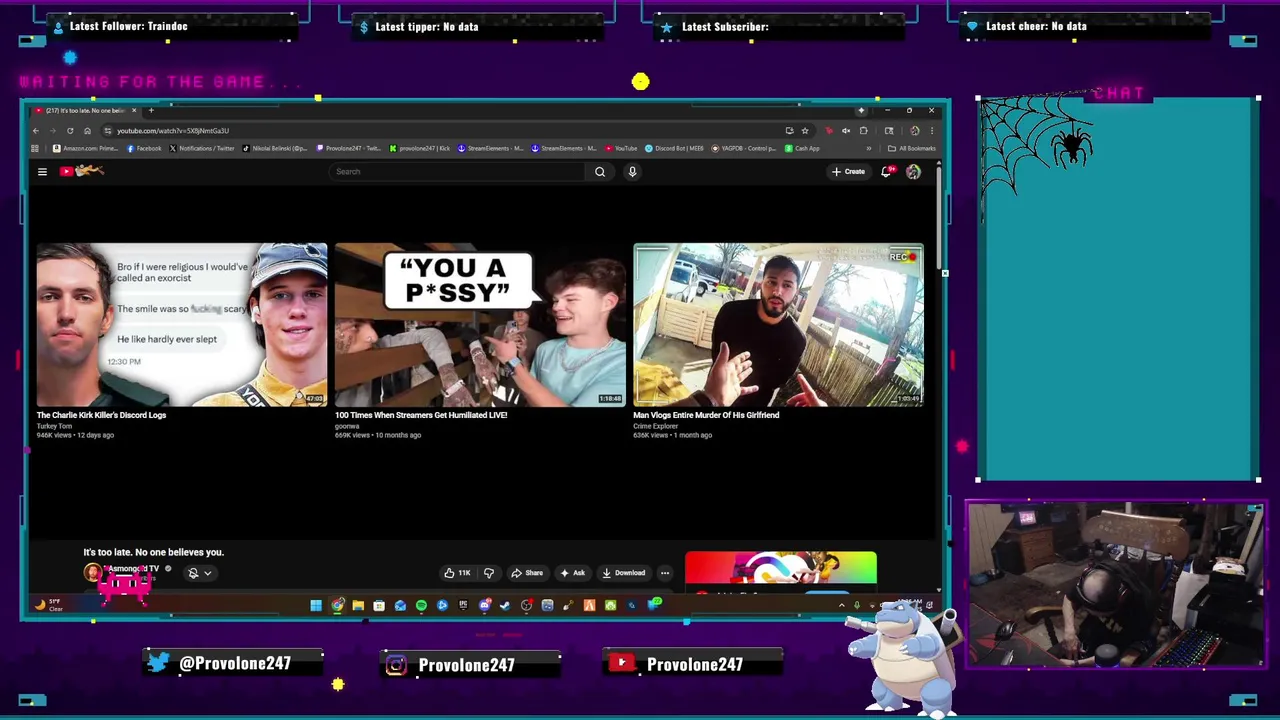Go back with the browser back arrow
Image resolution: width=1280 pixels, height=720 pixels.
pos(36,131)
